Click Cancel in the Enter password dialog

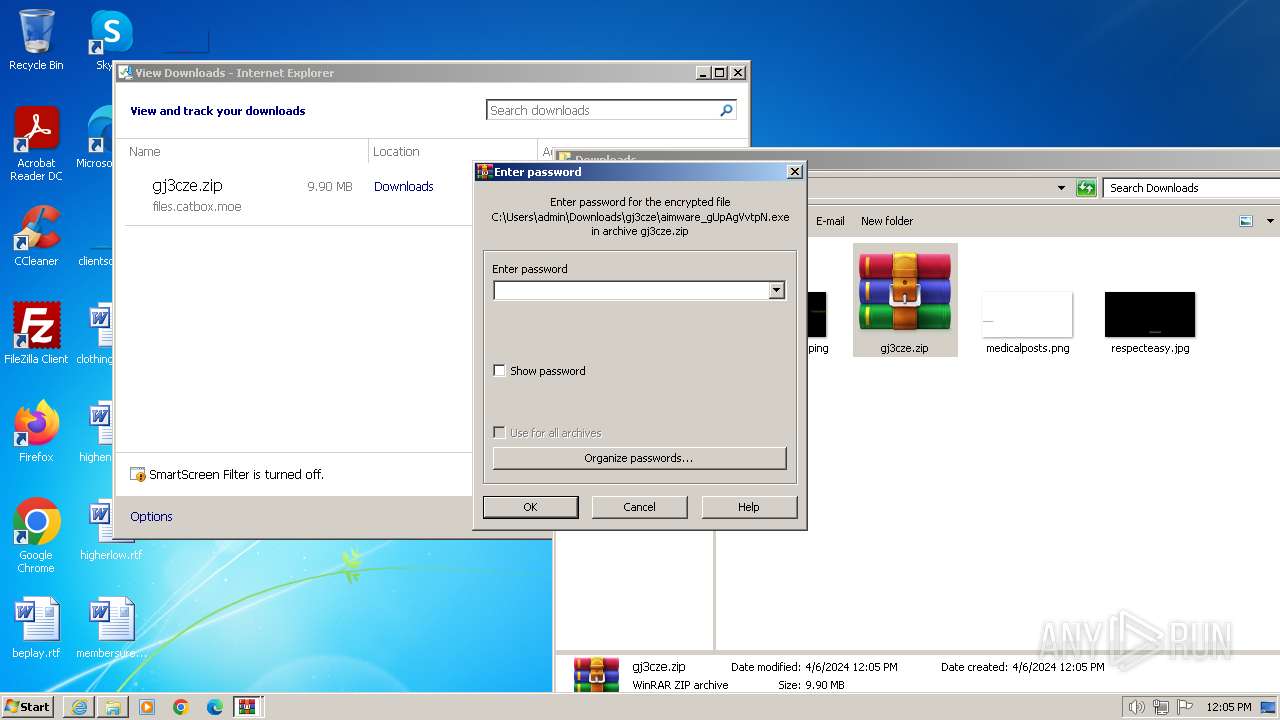click(x=640, y=507)
